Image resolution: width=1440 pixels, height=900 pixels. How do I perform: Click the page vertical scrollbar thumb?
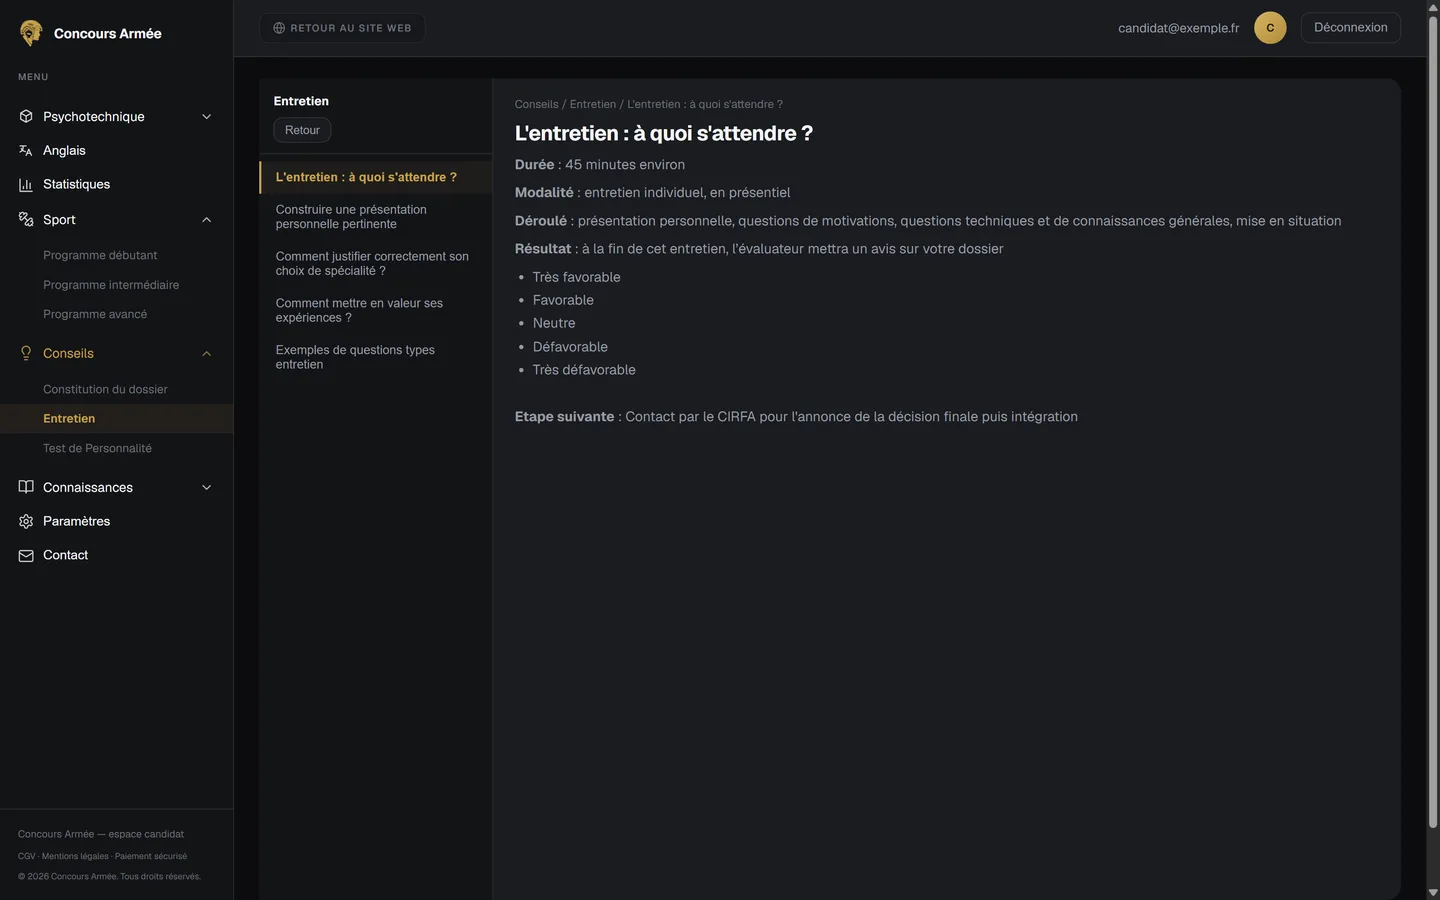pos(1433,422)
